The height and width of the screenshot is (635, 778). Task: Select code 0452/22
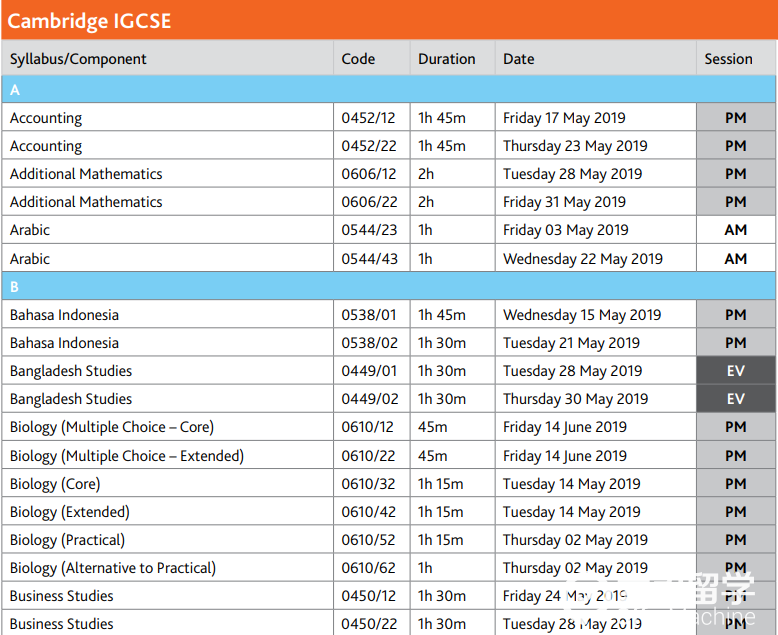coord(369,146)
